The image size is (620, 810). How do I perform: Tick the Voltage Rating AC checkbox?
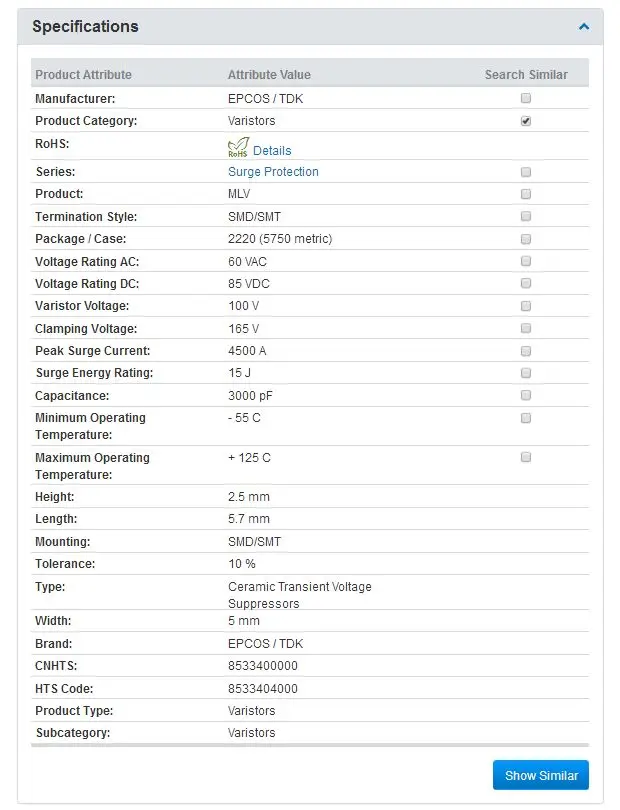point(526,261)
